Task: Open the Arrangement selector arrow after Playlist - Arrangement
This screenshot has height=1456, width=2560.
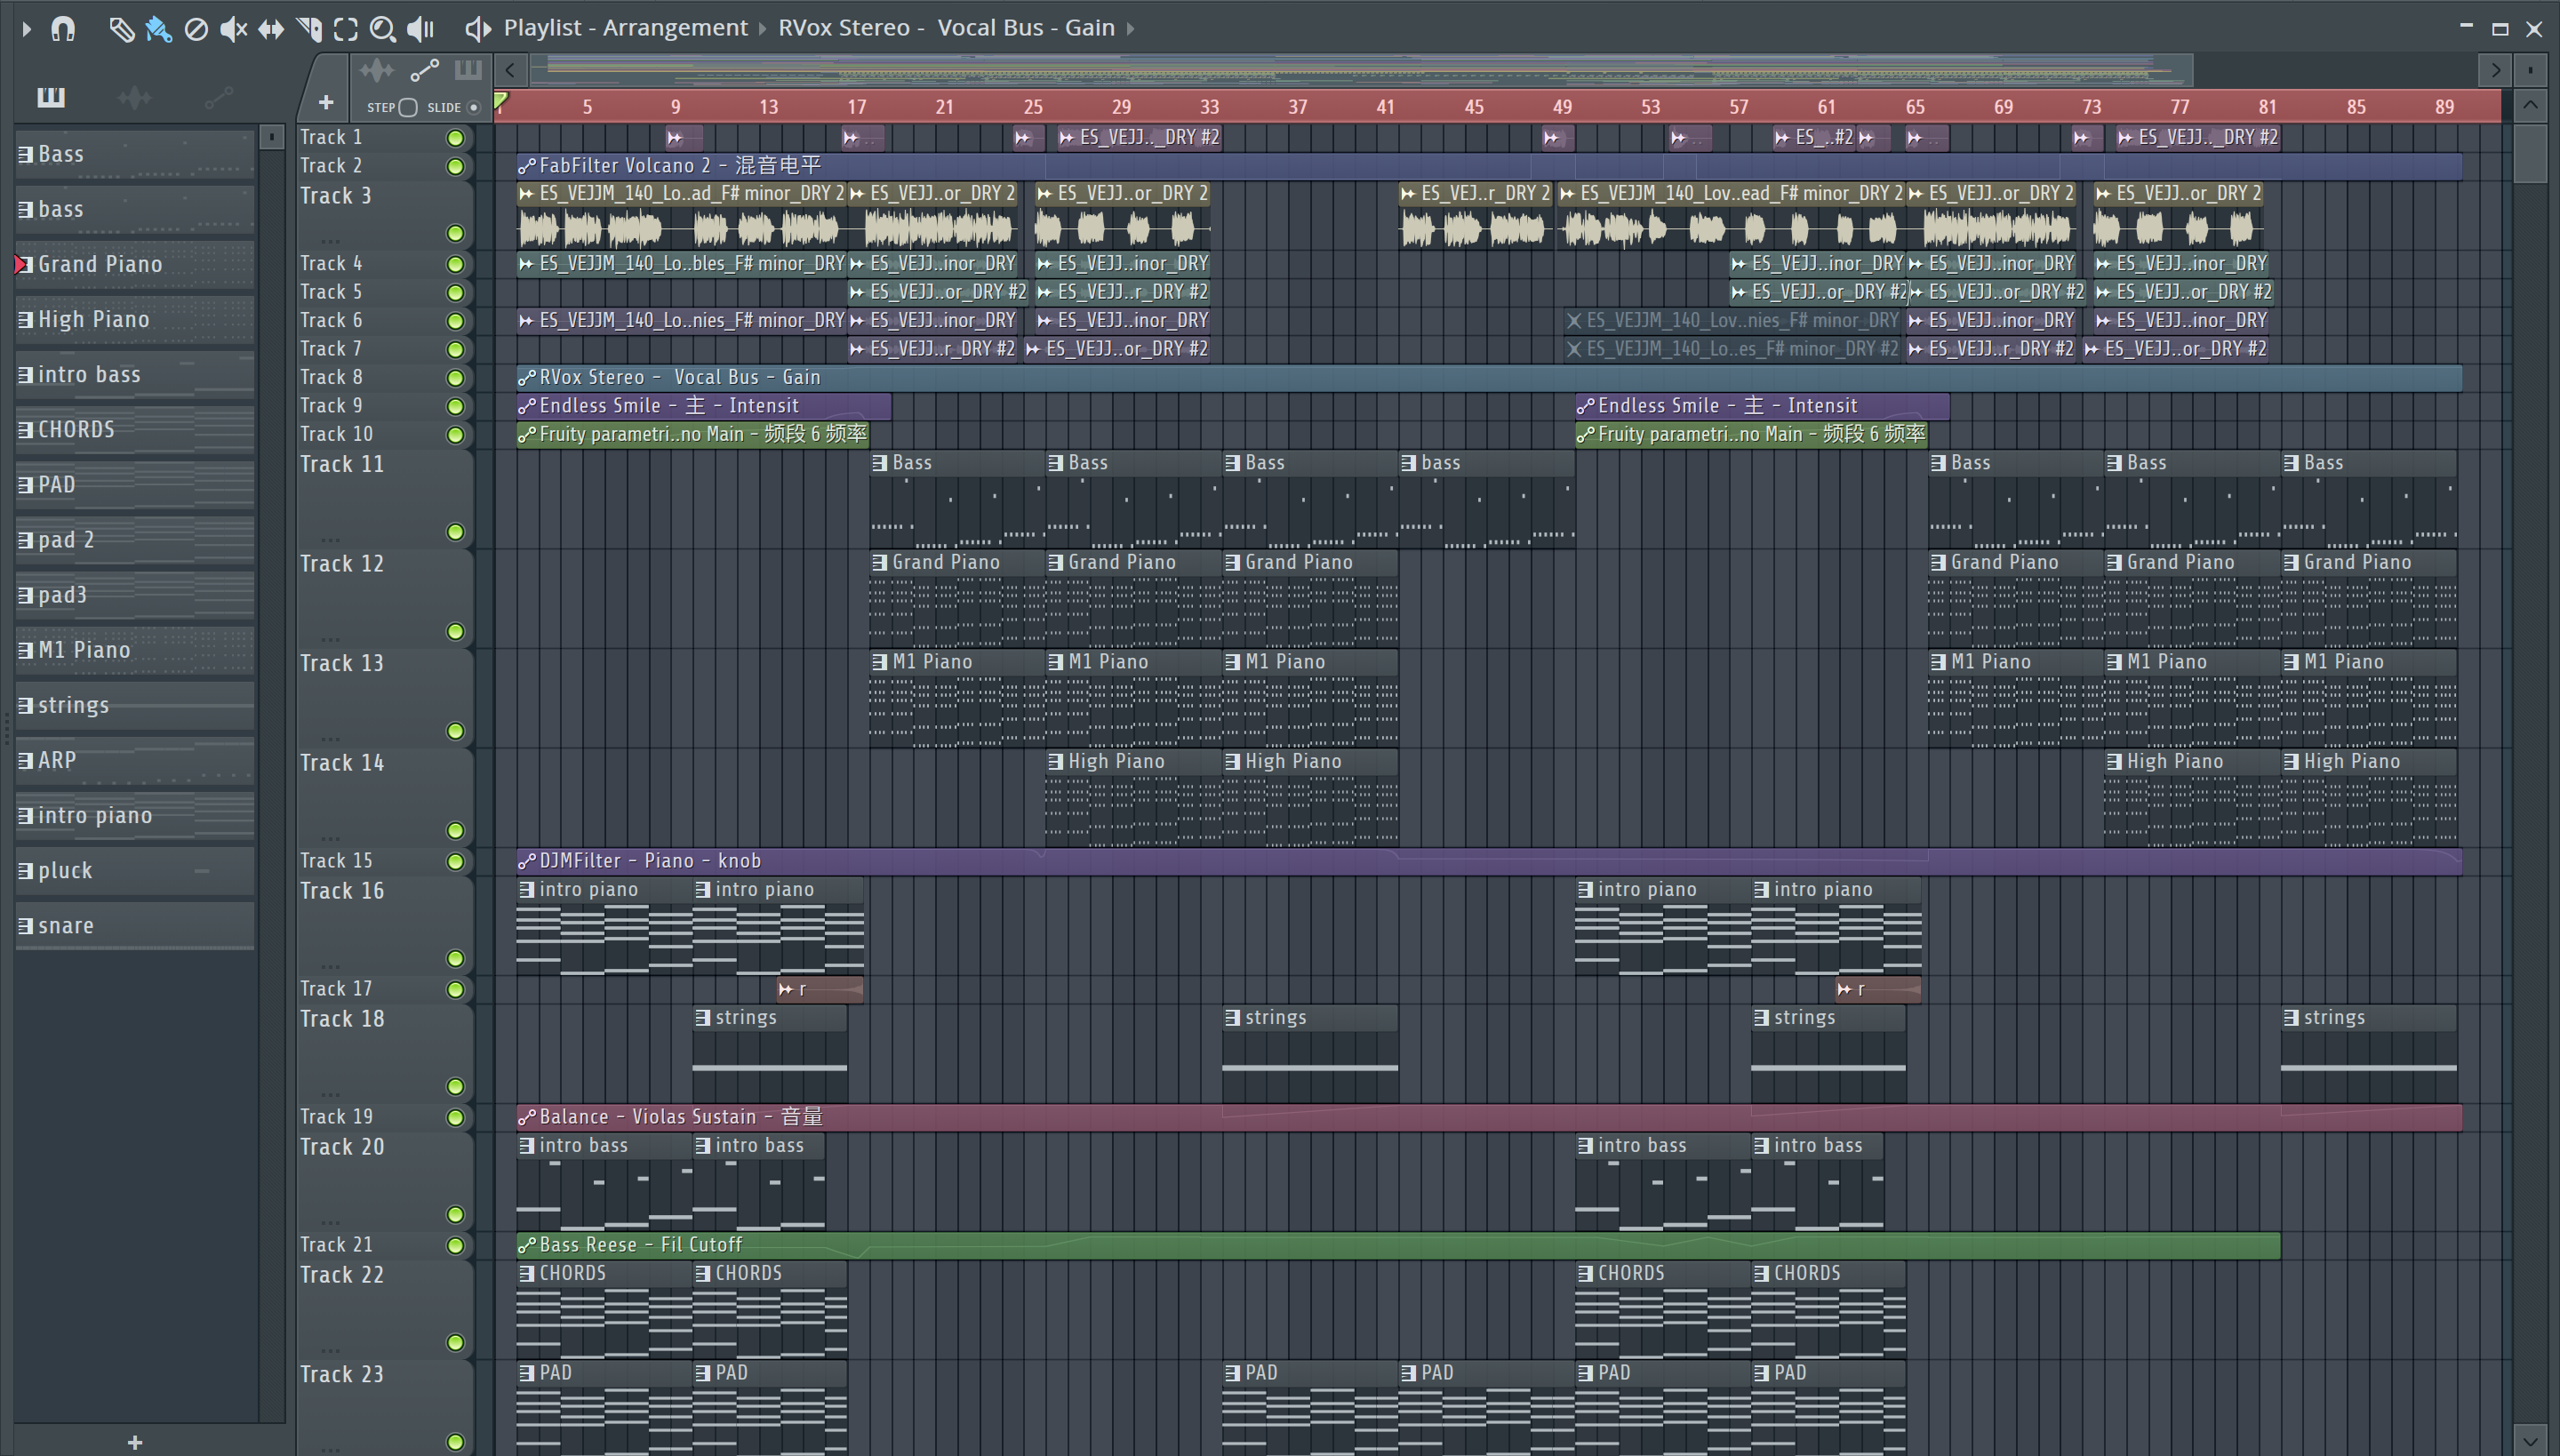Action: click(x=762, y=28)
